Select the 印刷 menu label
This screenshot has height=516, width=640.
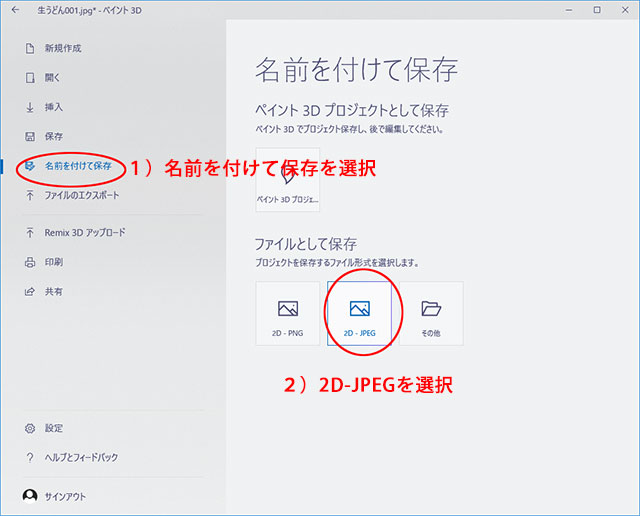click(53, 262)
